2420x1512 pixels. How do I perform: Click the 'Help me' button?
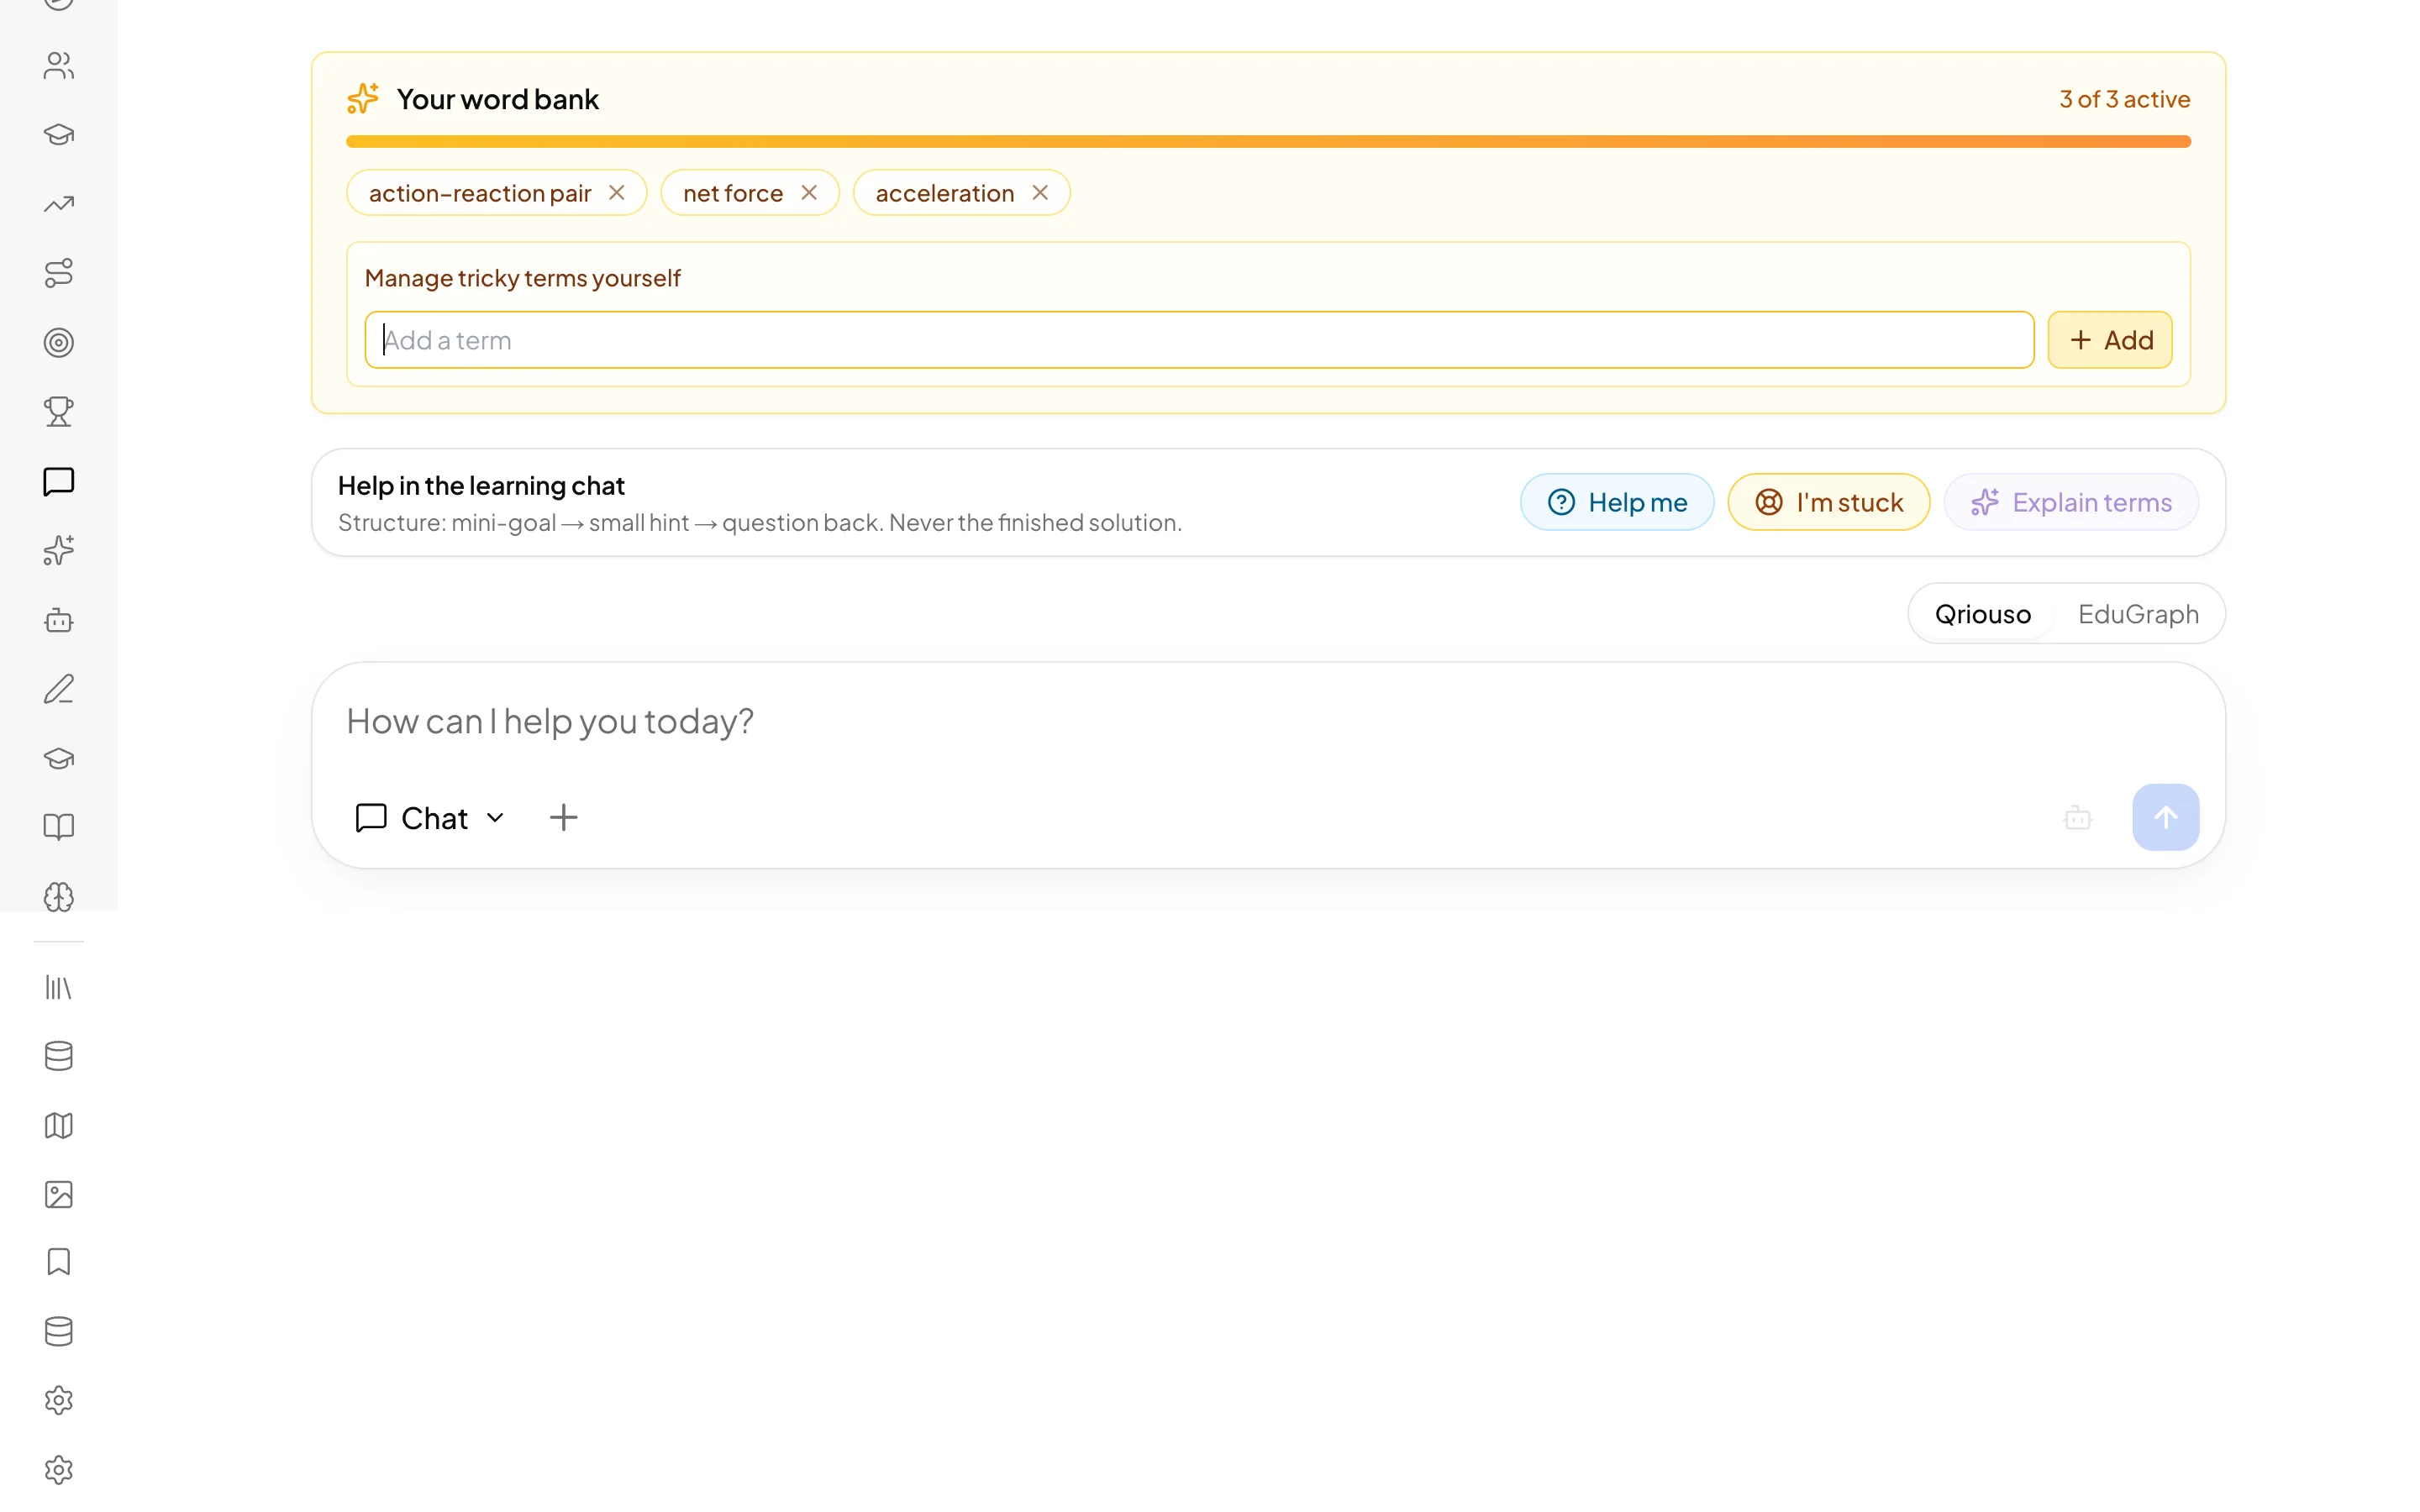(1617, 502)
